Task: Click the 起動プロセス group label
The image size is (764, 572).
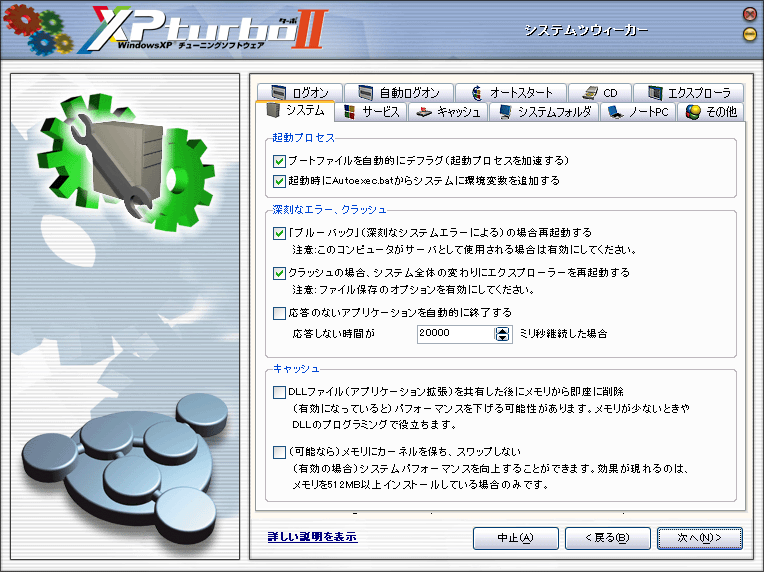Action: [x=303, y=138]
